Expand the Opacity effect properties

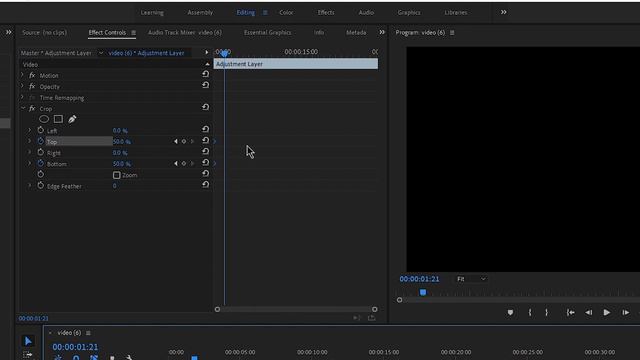click(22, 86)
